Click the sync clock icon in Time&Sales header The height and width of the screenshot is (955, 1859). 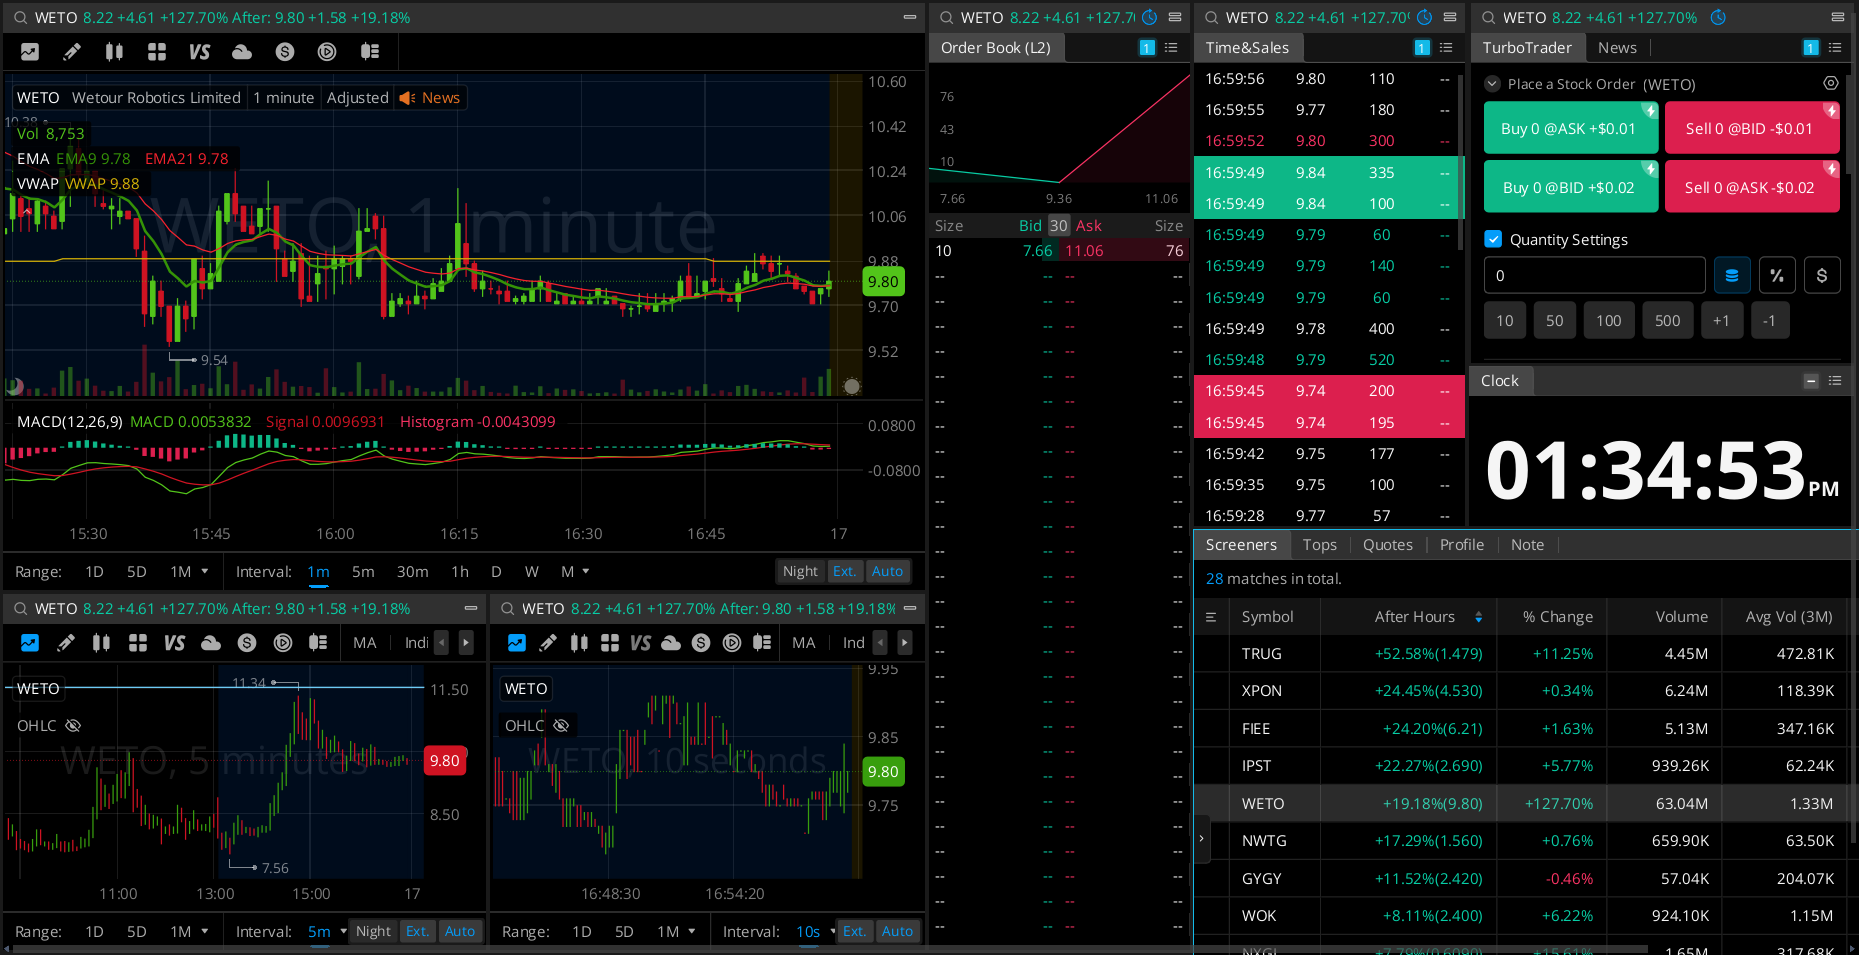[x=1425, y=18]
